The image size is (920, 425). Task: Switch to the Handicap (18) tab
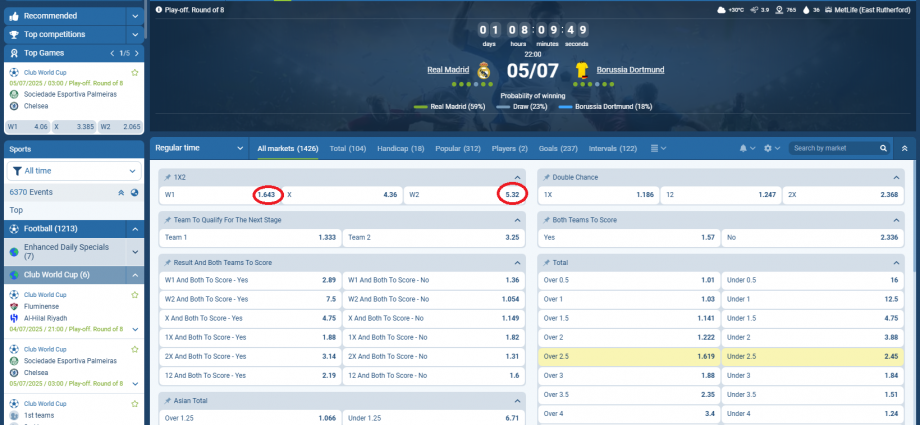(x=401, y=149)
